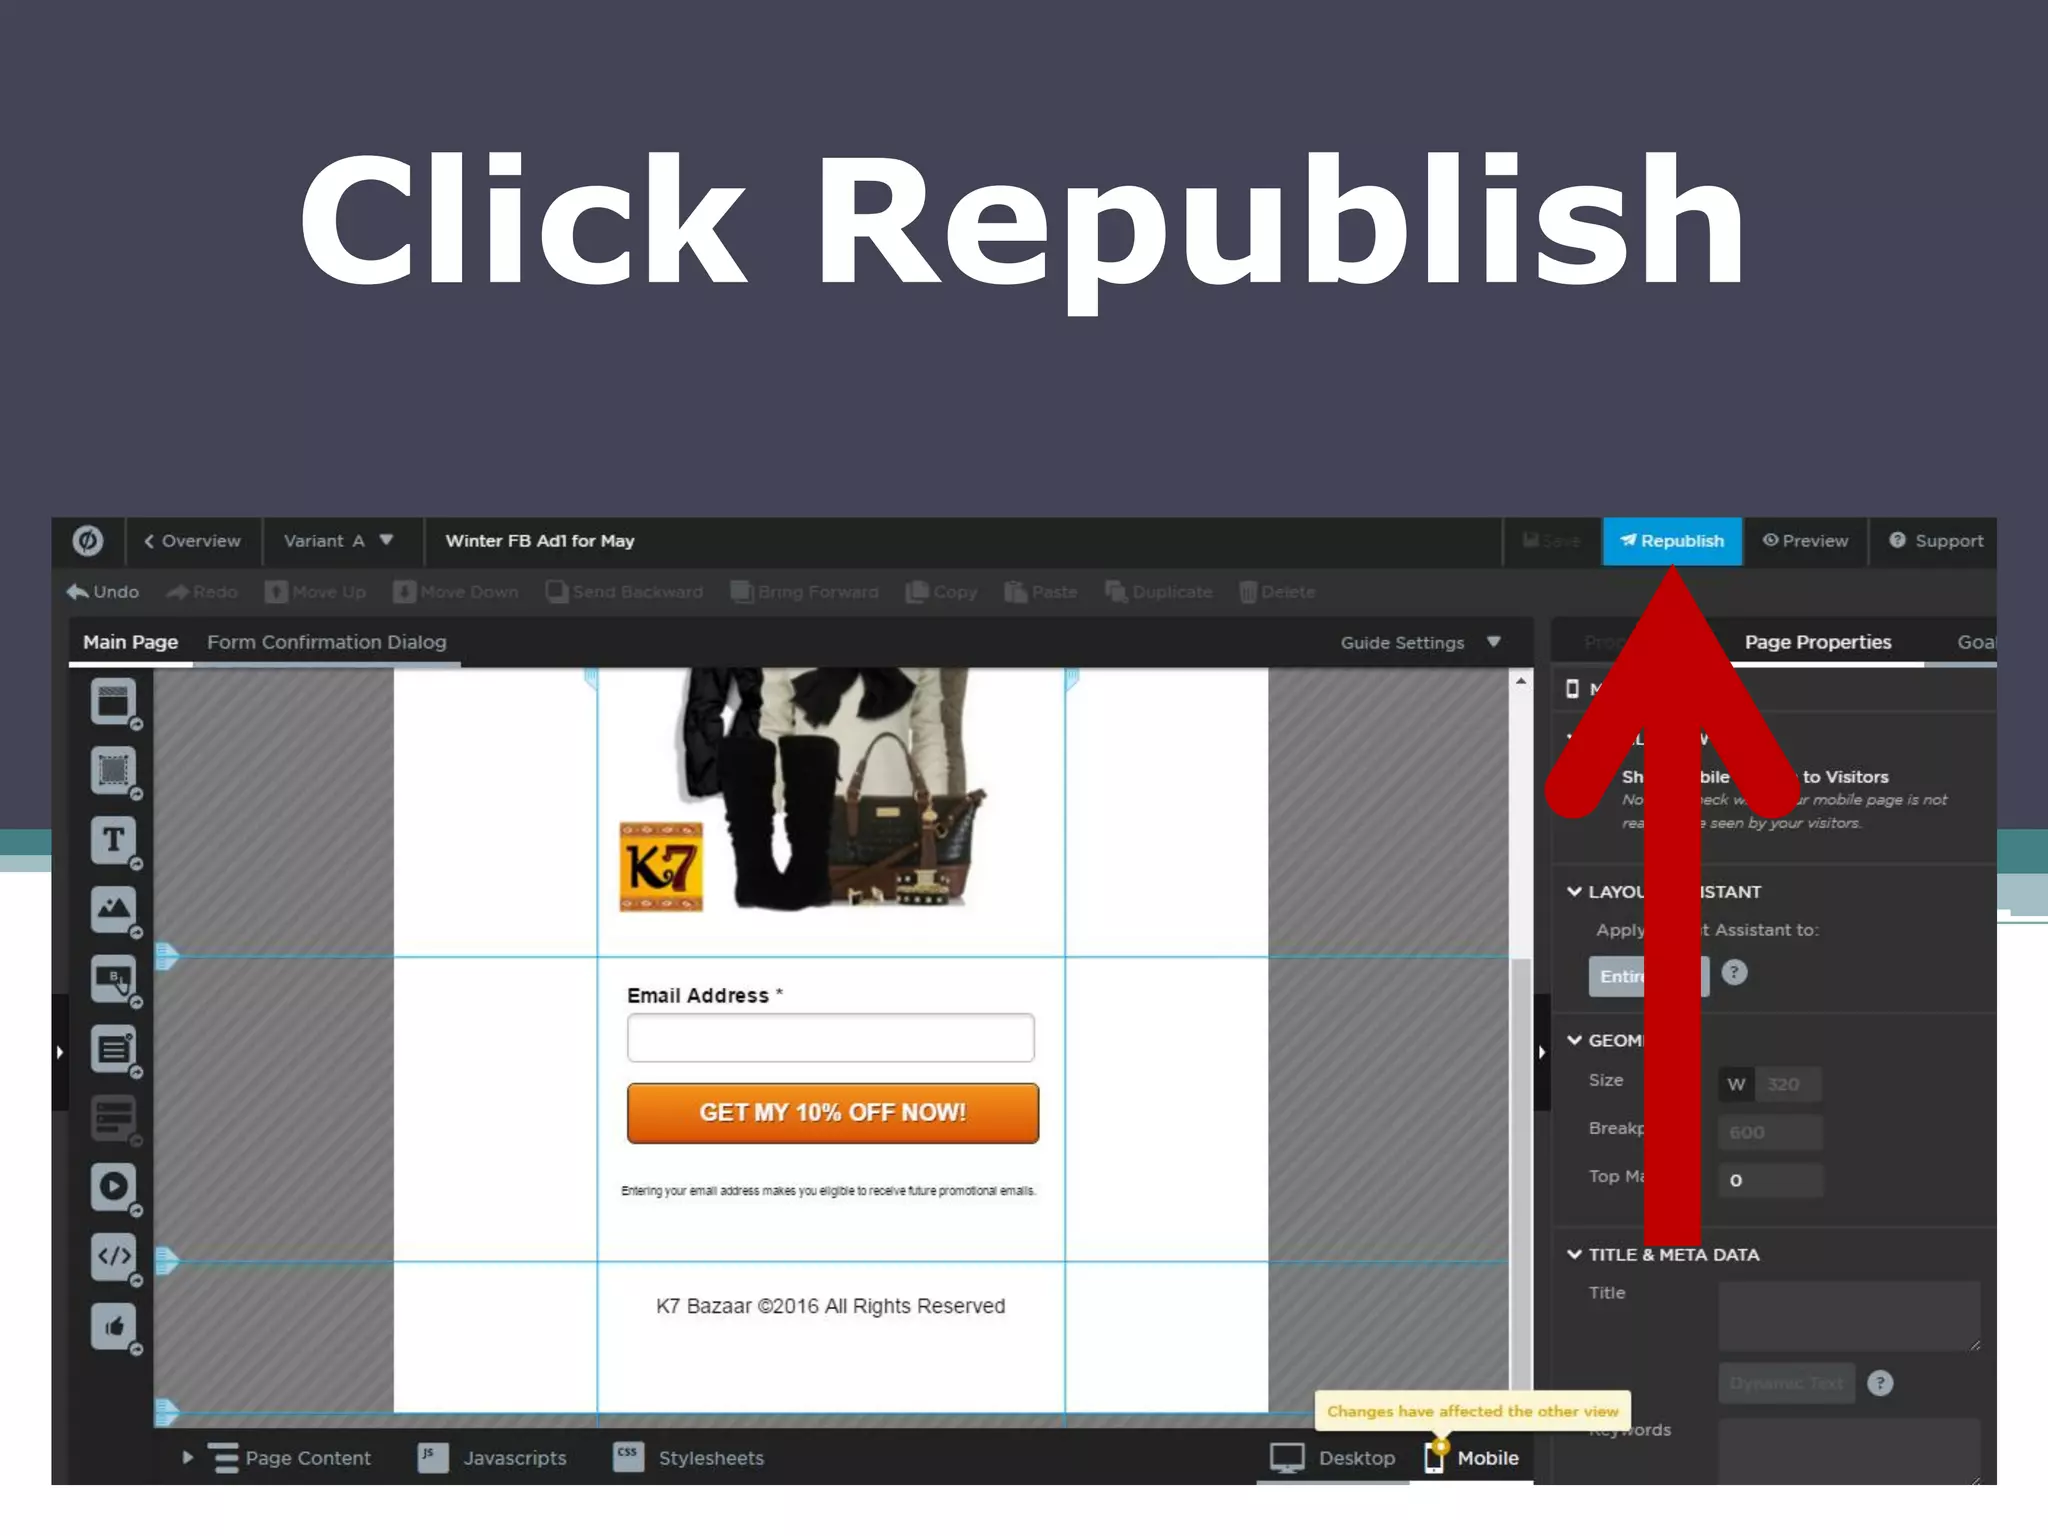2048x1536 pixels.
Task: Select the Text widget tool
Action: tap(114, 840)
